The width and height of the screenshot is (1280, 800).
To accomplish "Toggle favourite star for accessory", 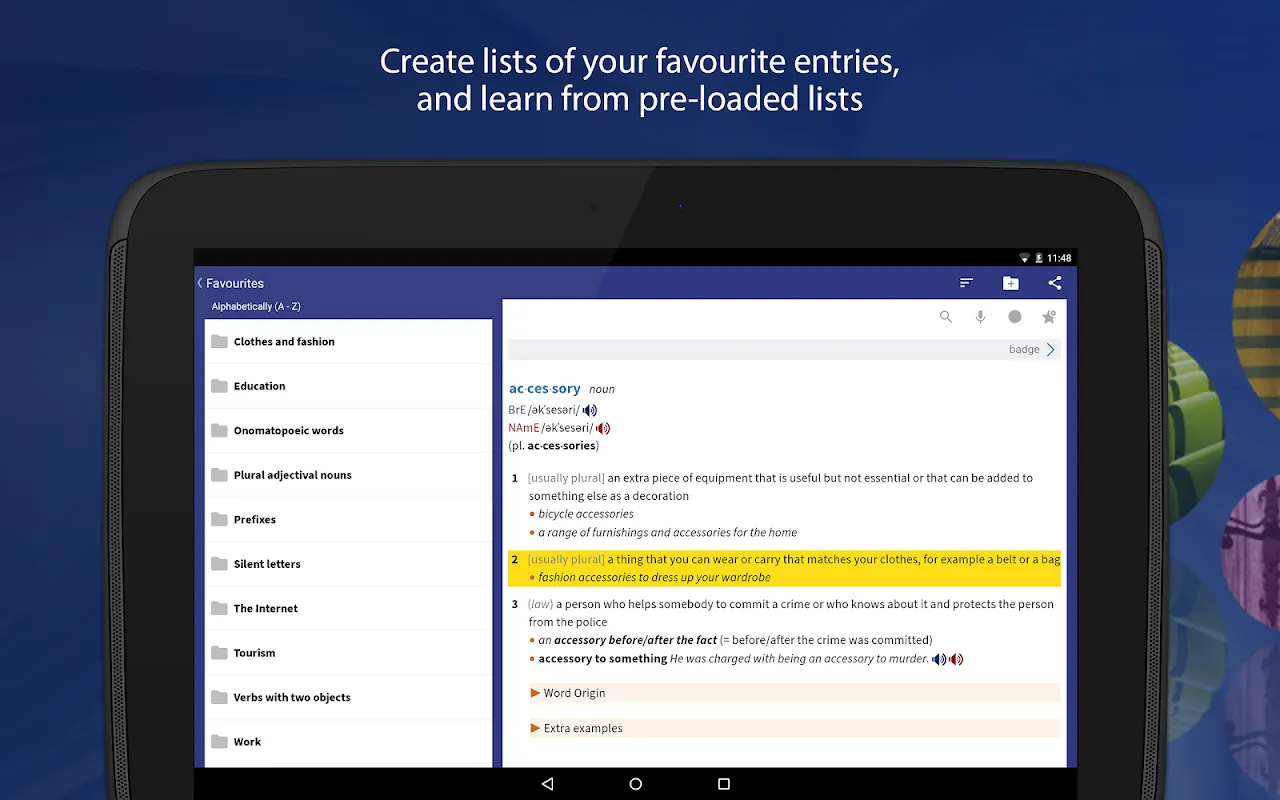I will click(1049, 317).
